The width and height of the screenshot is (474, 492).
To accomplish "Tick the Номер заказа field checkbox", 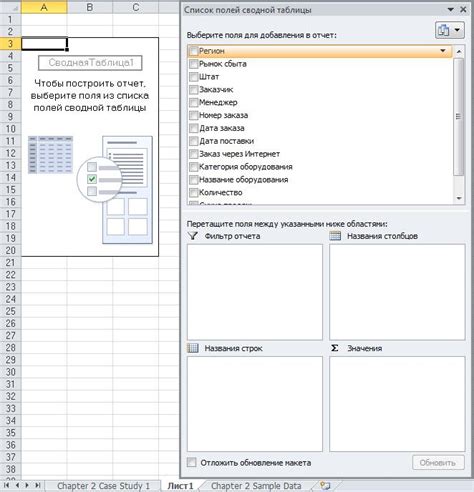I will click(x=193, y=115).
